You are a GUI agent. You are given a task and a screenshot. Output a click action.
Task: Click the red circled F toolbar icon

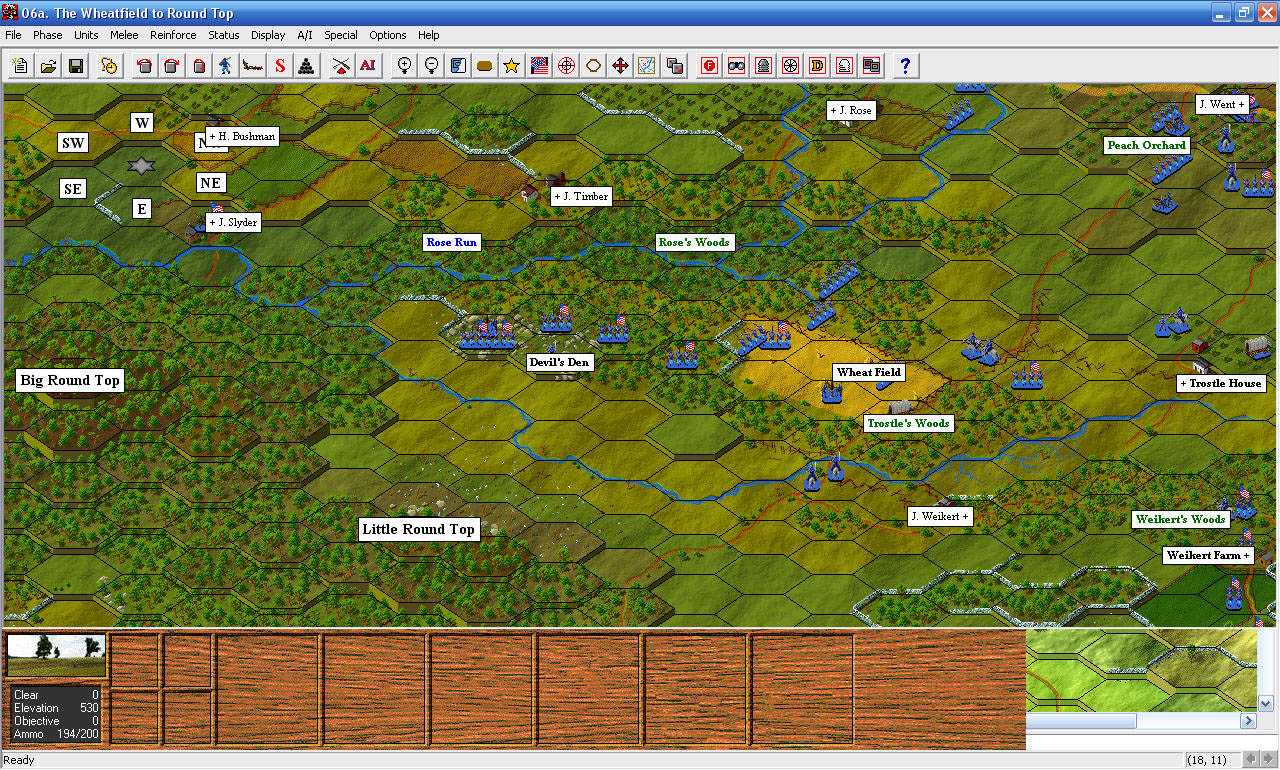coord(710,66)
